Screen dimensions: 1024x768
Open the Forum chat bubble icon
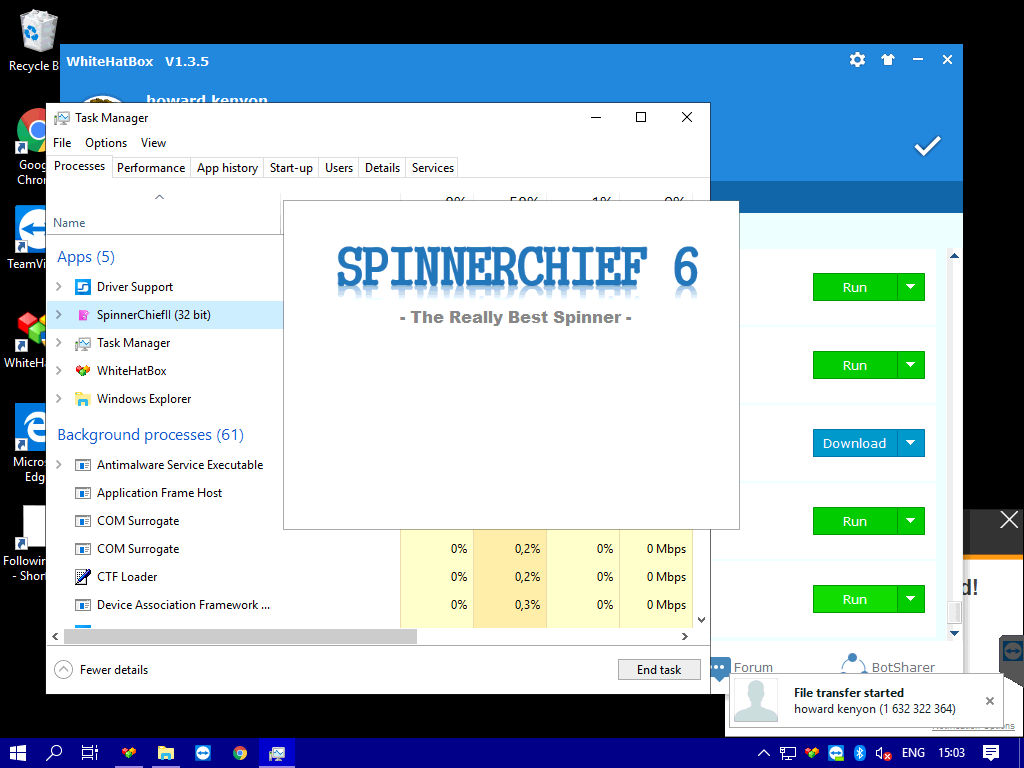tap(719, 667)
